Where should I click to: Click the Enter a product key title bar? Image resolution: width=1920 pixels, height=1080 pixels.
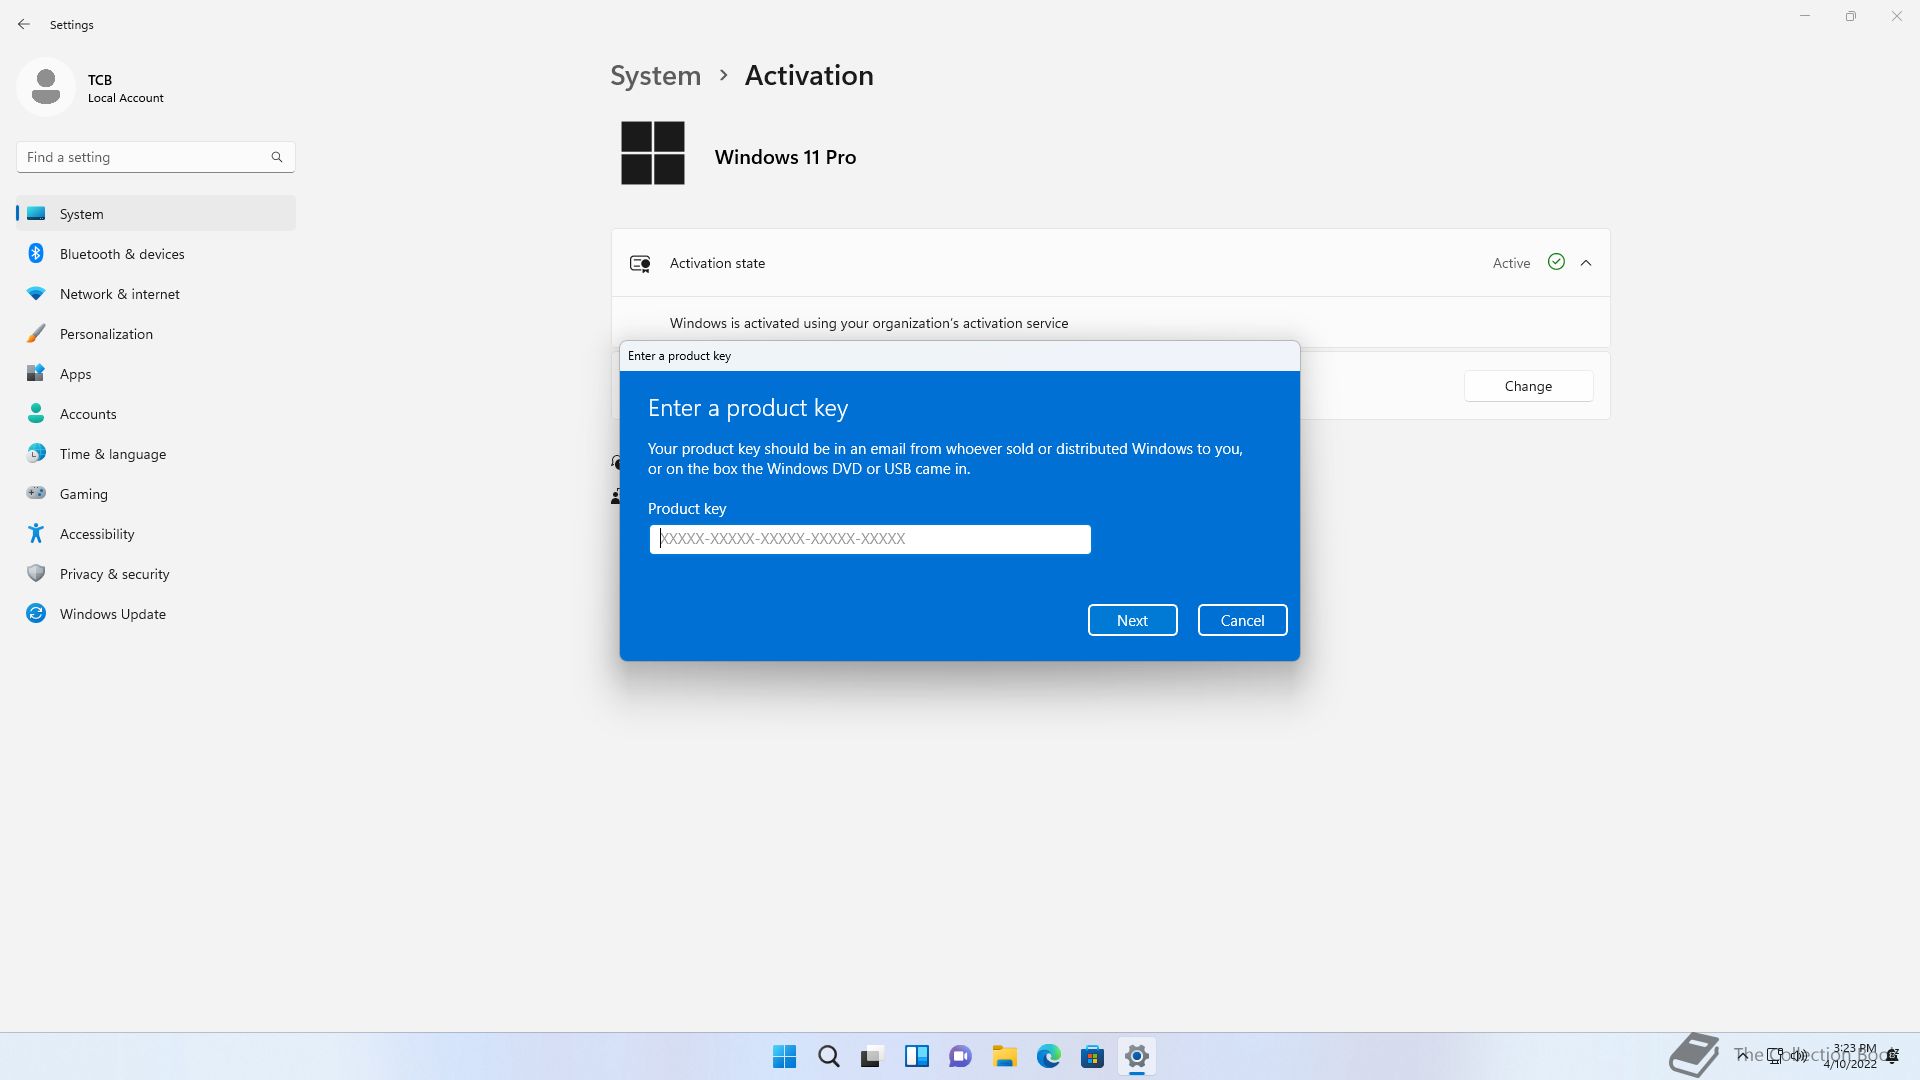click(960, 356)
